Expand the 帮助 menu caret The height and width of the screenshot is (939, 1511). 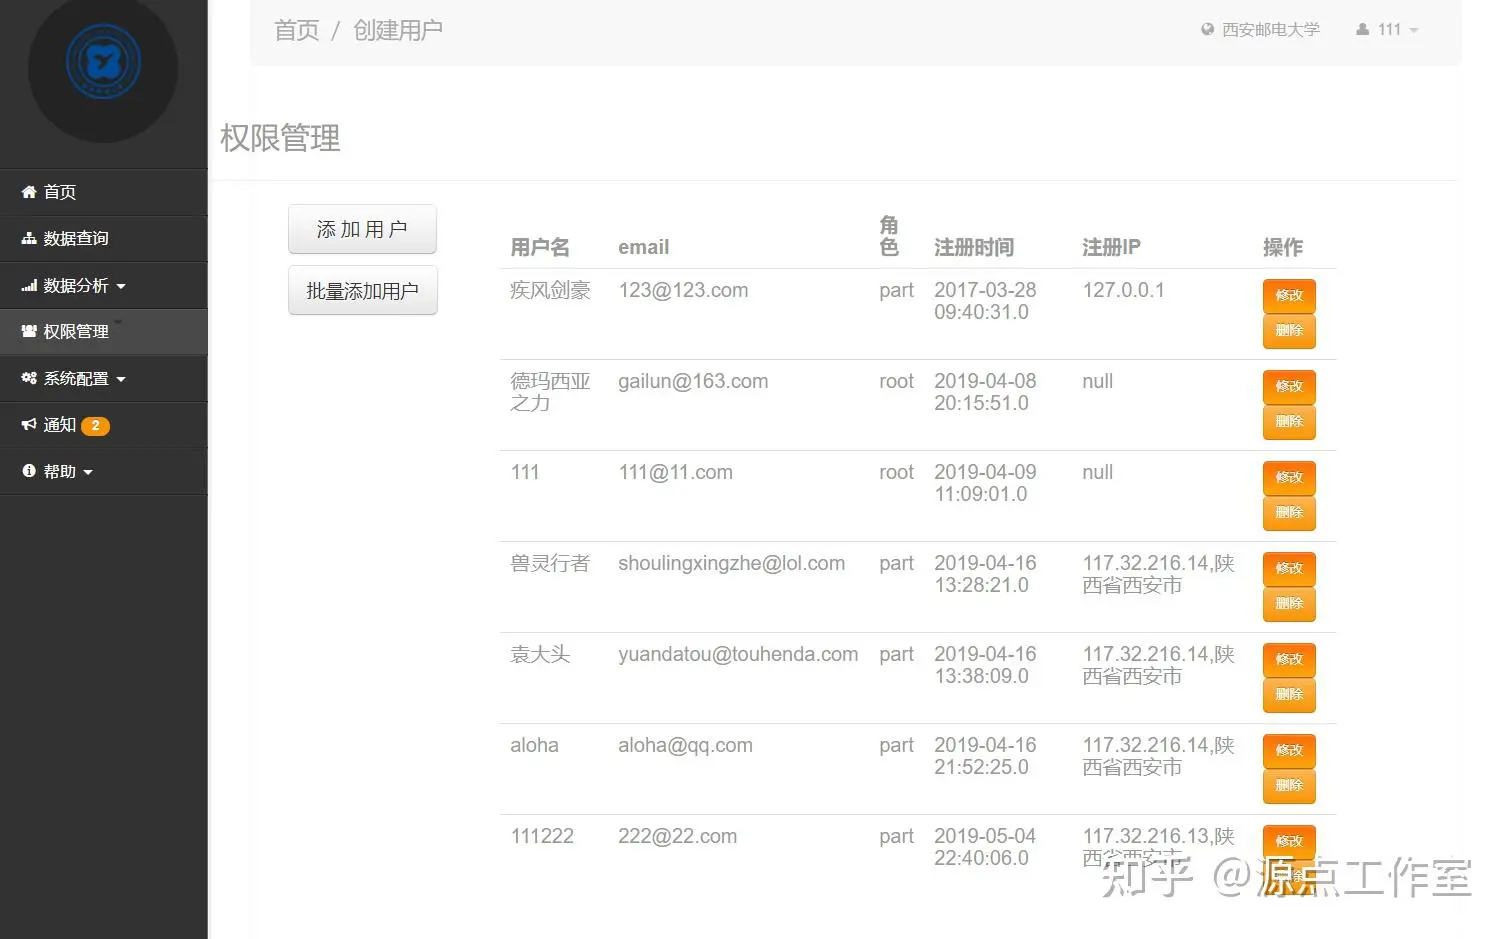(88, 472)
